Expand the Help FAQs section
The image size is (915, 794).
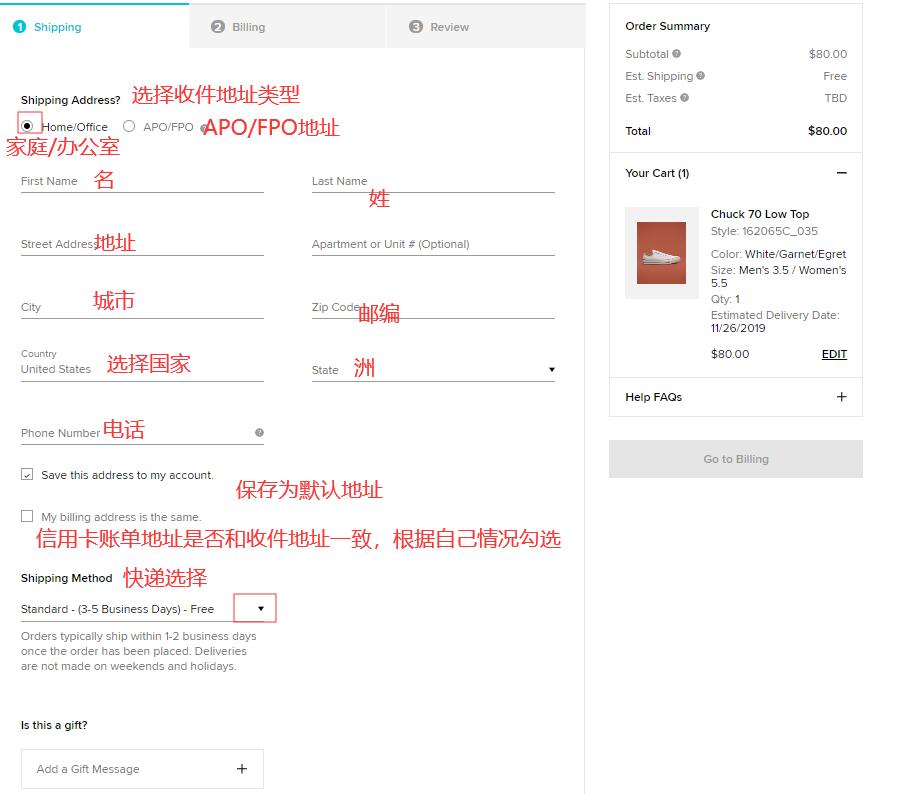(x=841, y=397)
